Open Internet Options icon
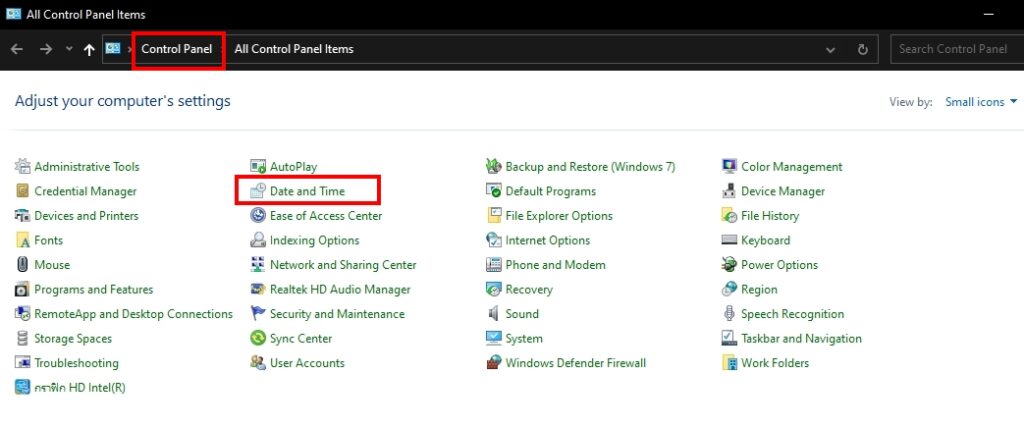This screenshot has height=427, width=1024. click(494, 240)
